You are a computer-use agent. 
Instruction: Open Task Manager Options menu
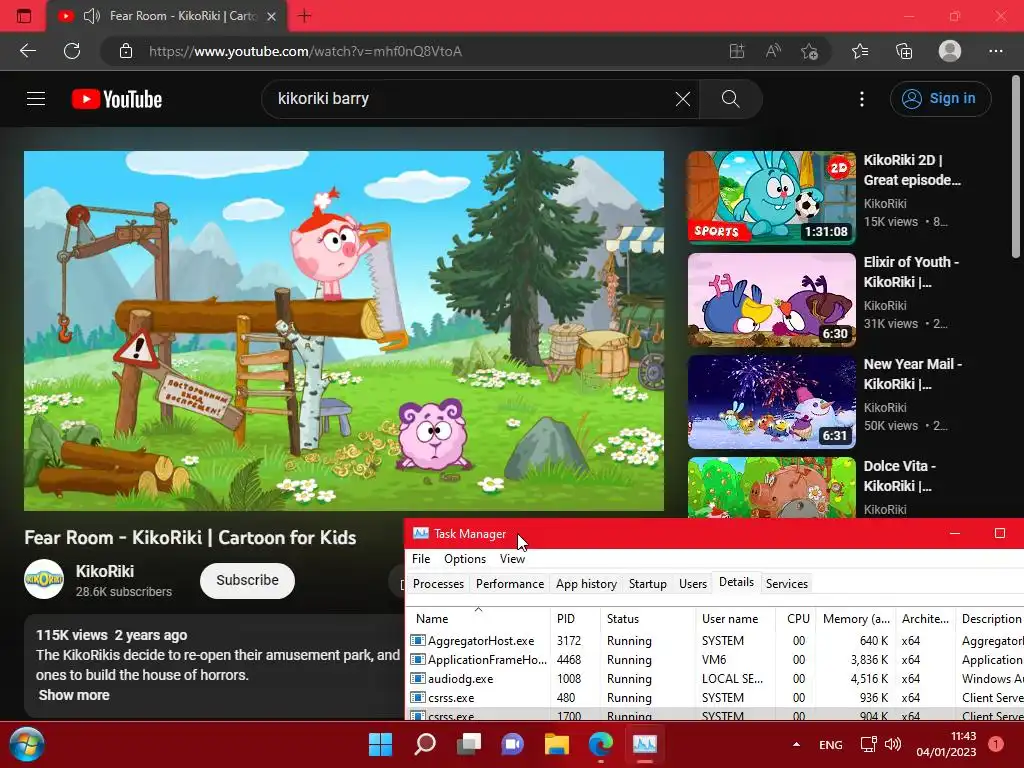tap(465, 559)
